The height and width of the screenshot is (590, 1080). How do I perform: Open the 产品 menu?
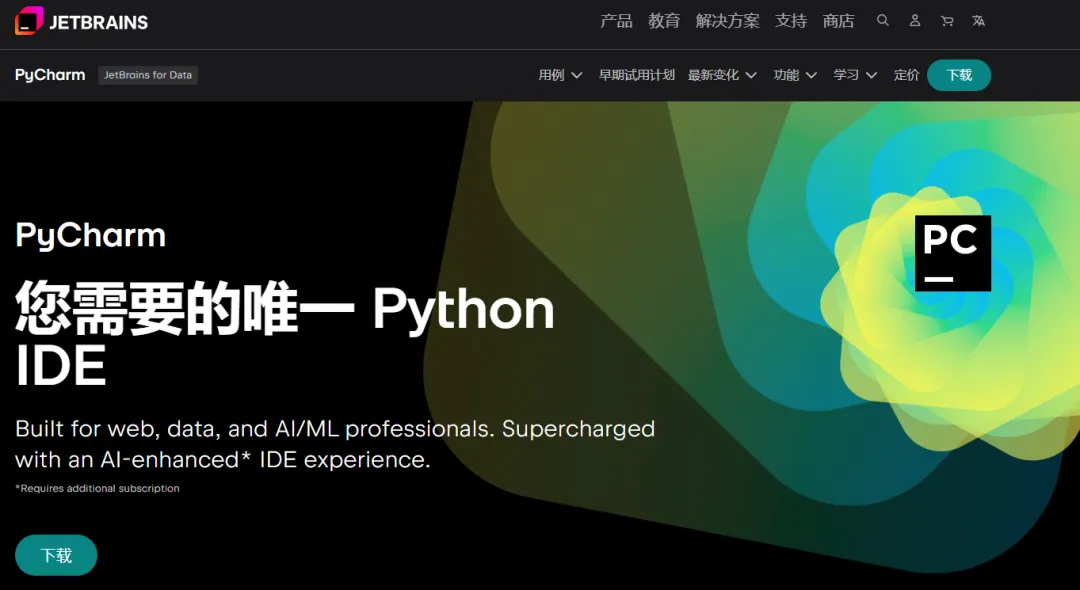click(x=616, y=21)
